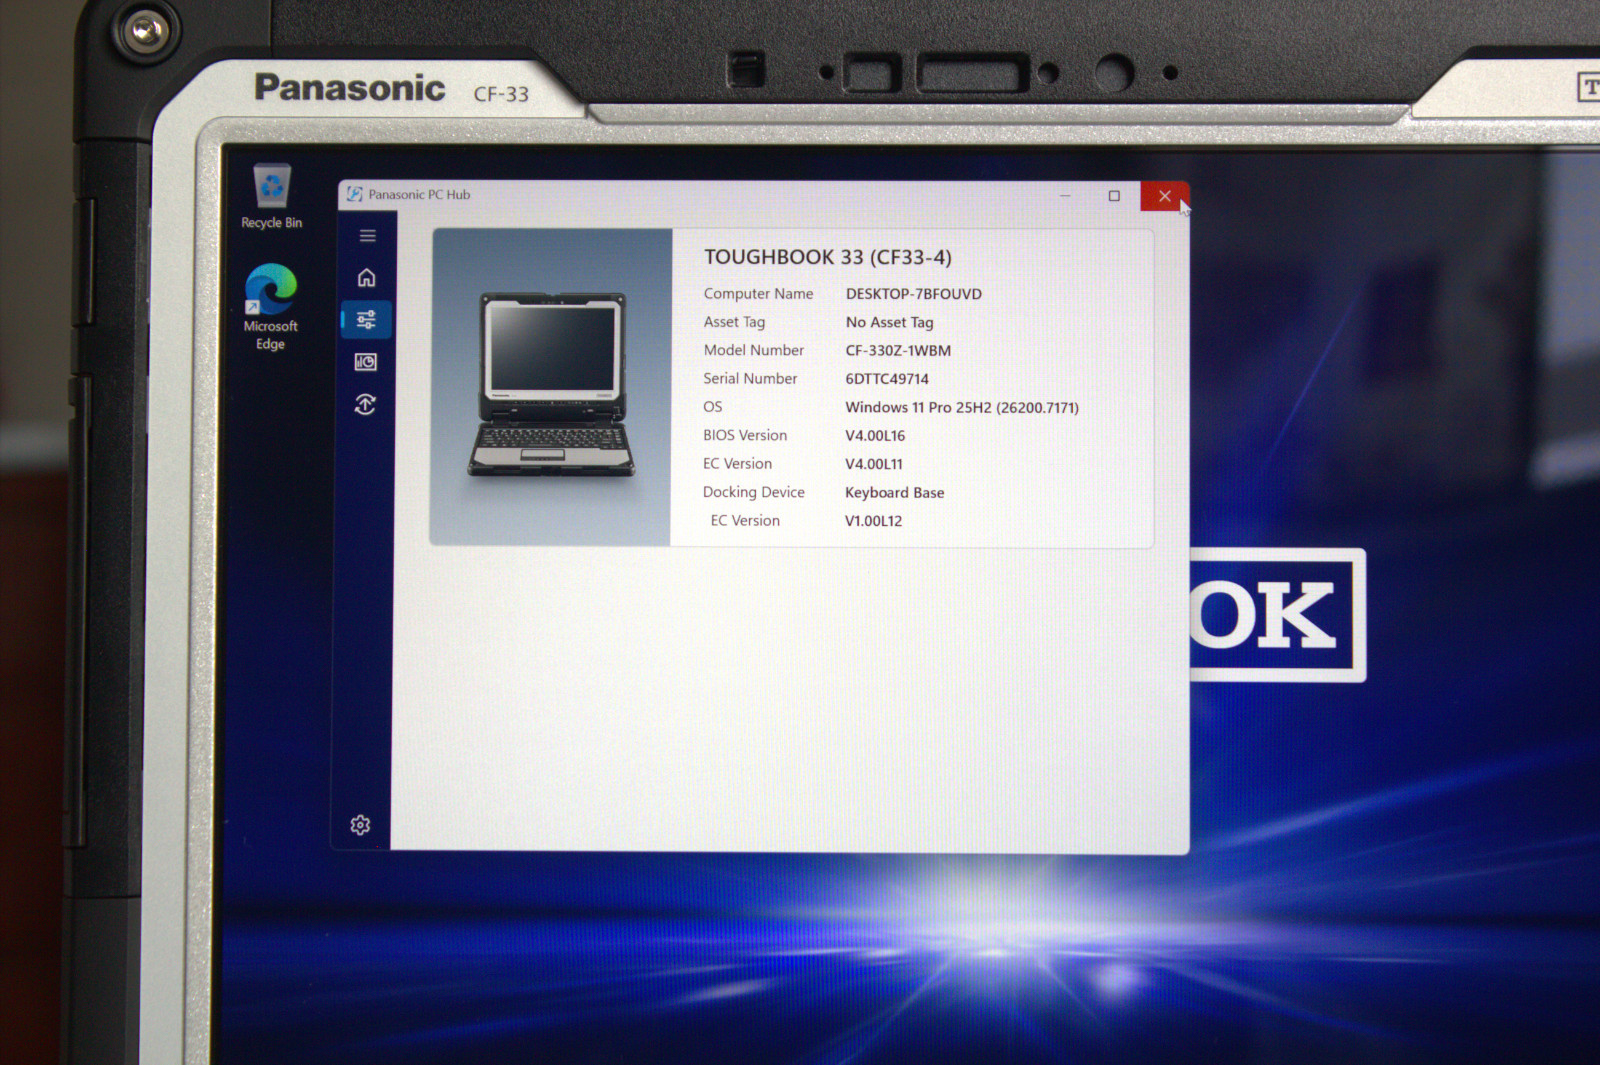Click docking EC version V1.00L12
The height and width of the screenshot is (1065, 1600).
click(x=873, y=521)
